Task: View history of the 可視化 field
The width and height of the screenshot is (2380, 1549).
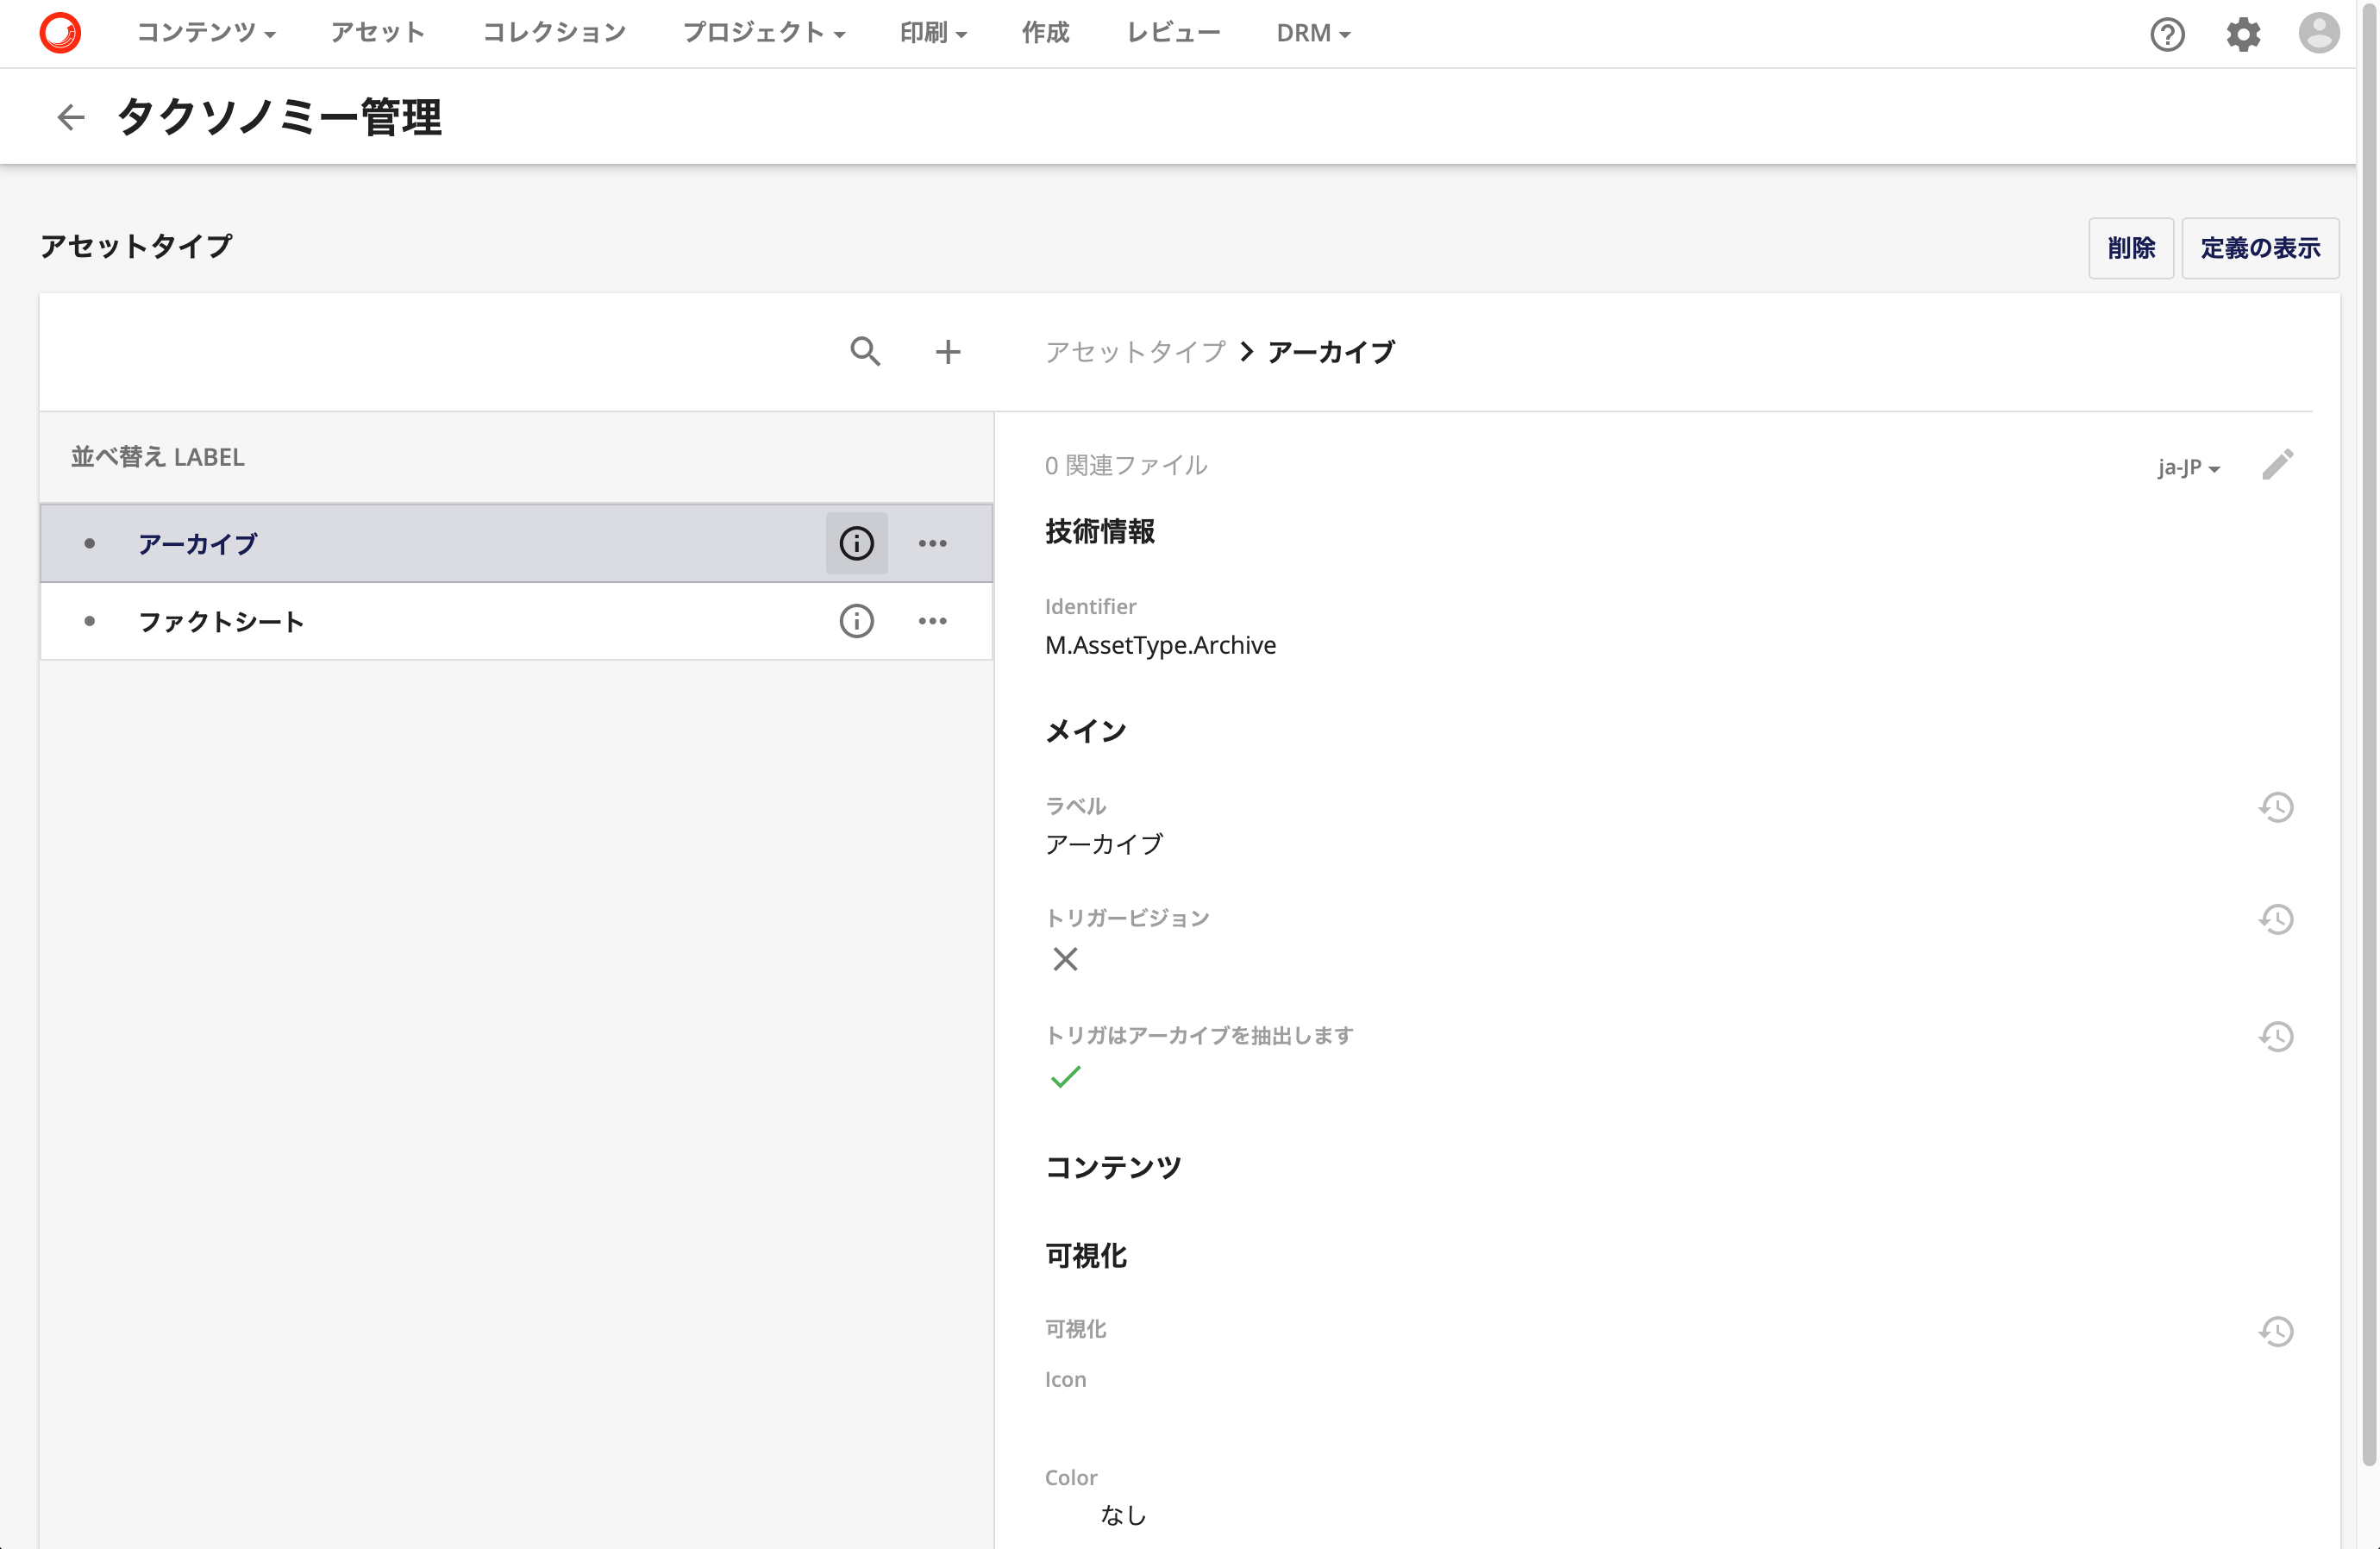Action: point(2276,1331)
